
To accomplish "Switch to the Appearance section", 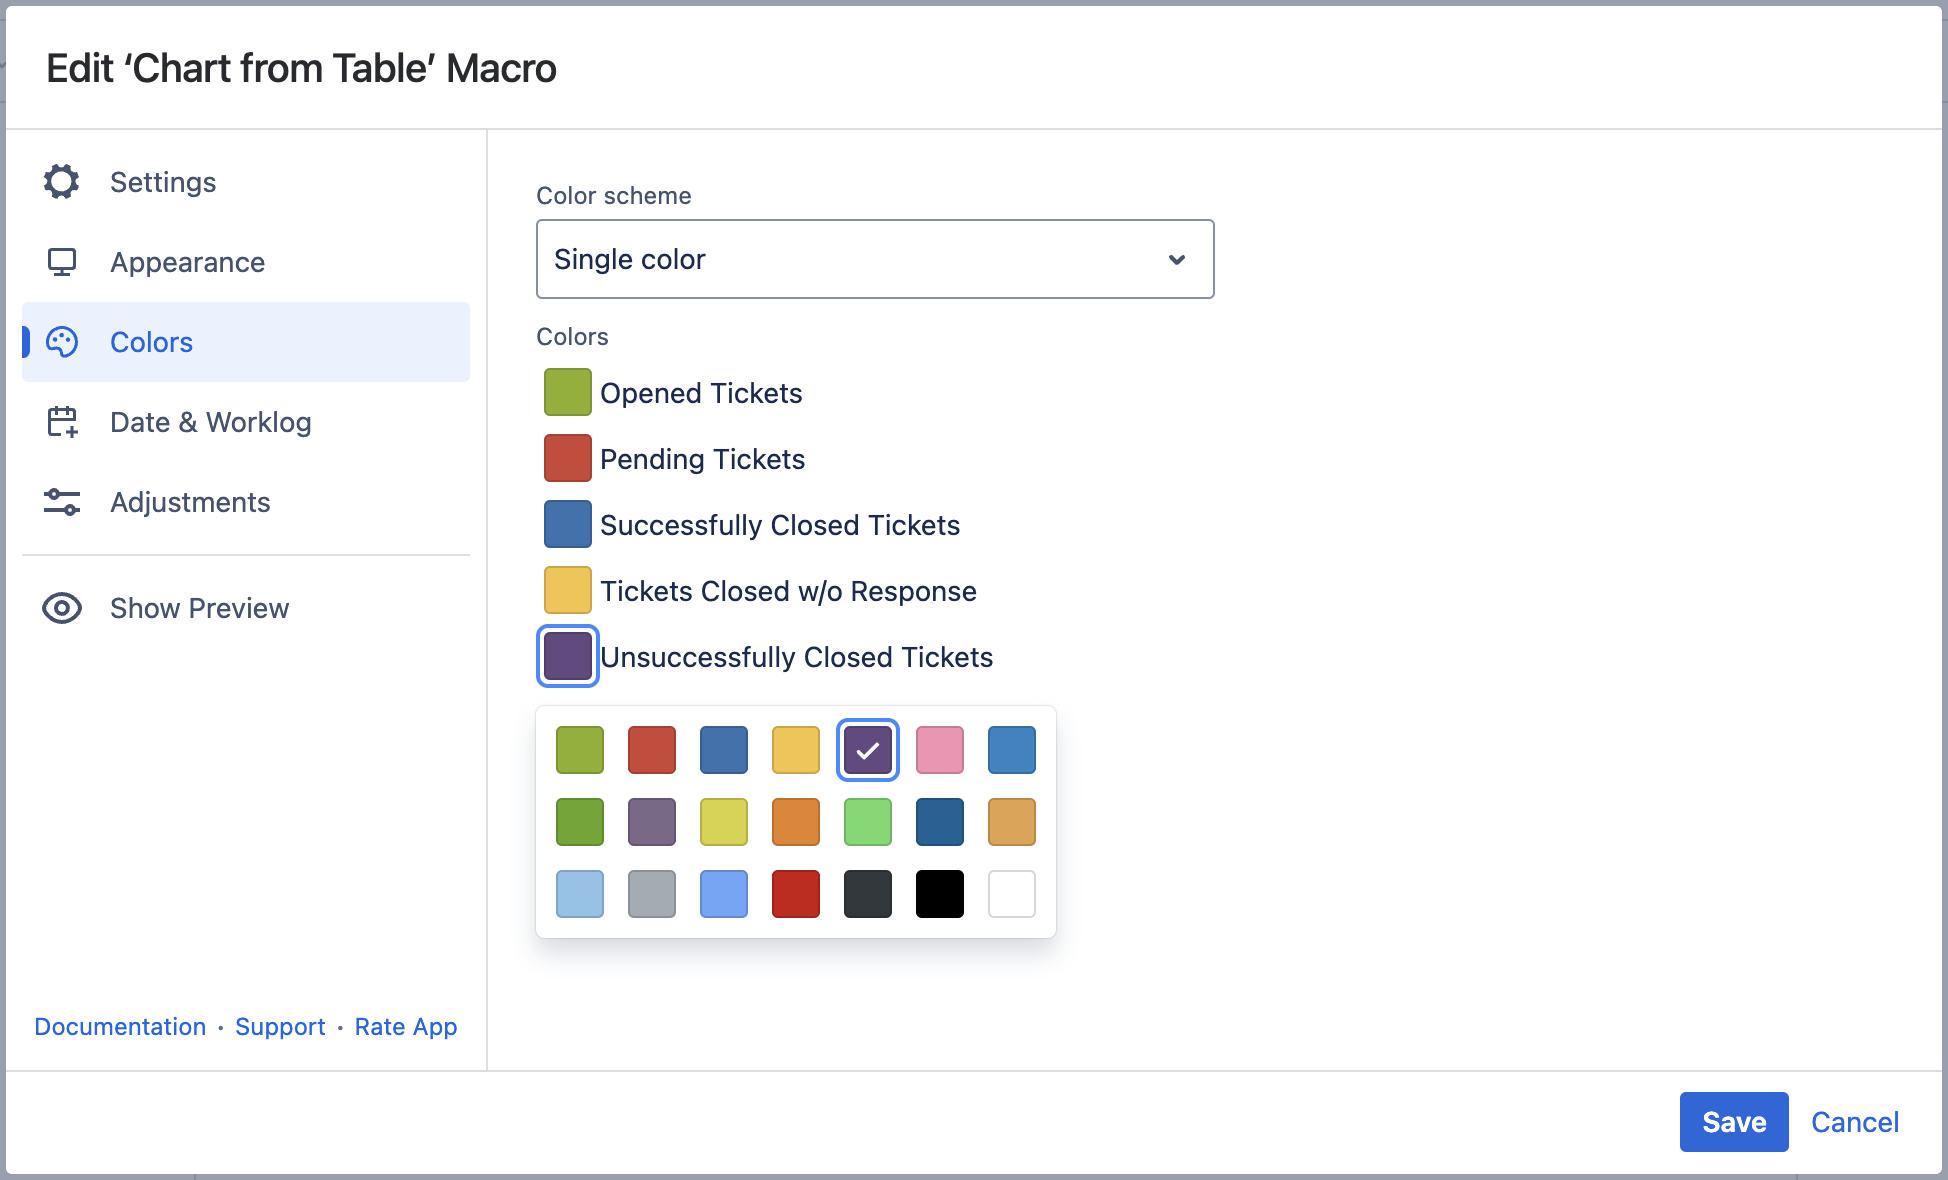I will [187, 262].
